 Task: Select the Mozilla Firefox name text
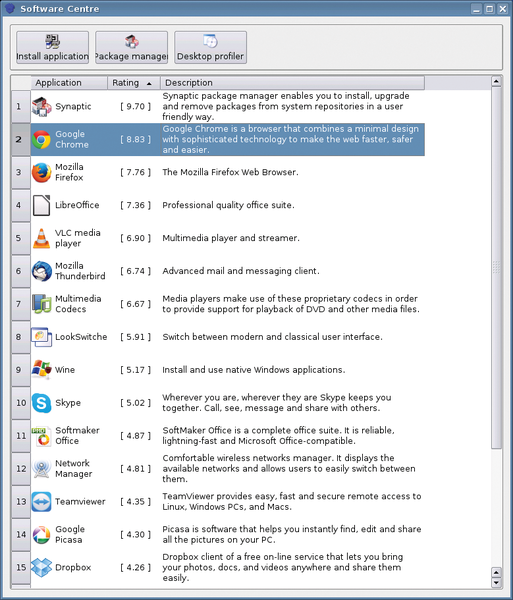(69, 172)
